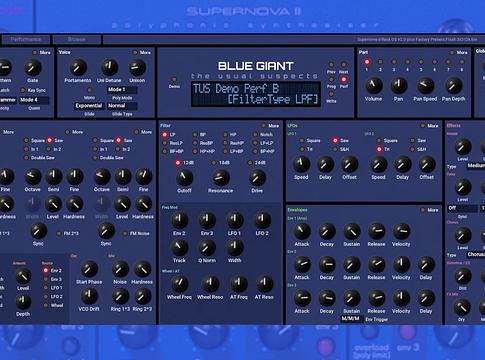Image resolution: width=485 pixels, height=360 pixels.
Task: Open the Performance tab
Action: point(26,39)
